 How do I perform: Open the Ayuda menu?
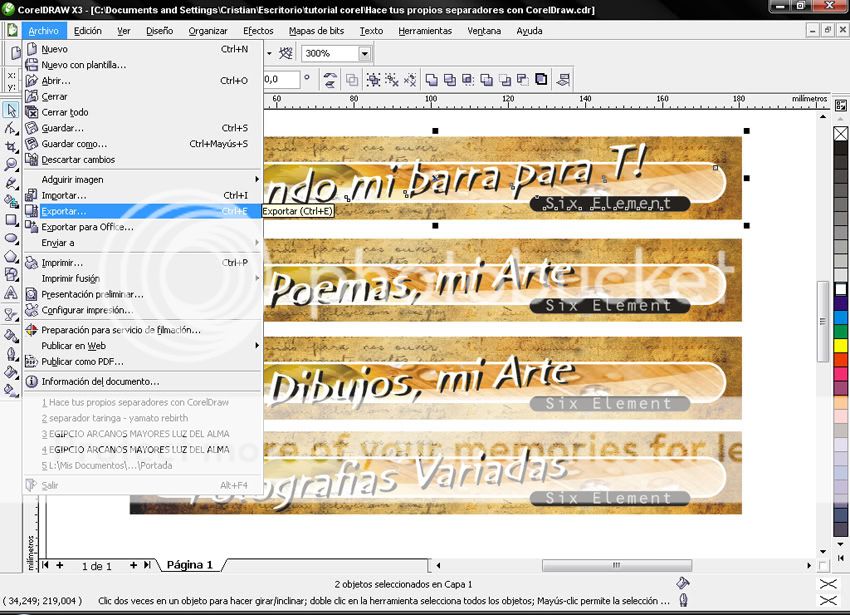(529, 31)
